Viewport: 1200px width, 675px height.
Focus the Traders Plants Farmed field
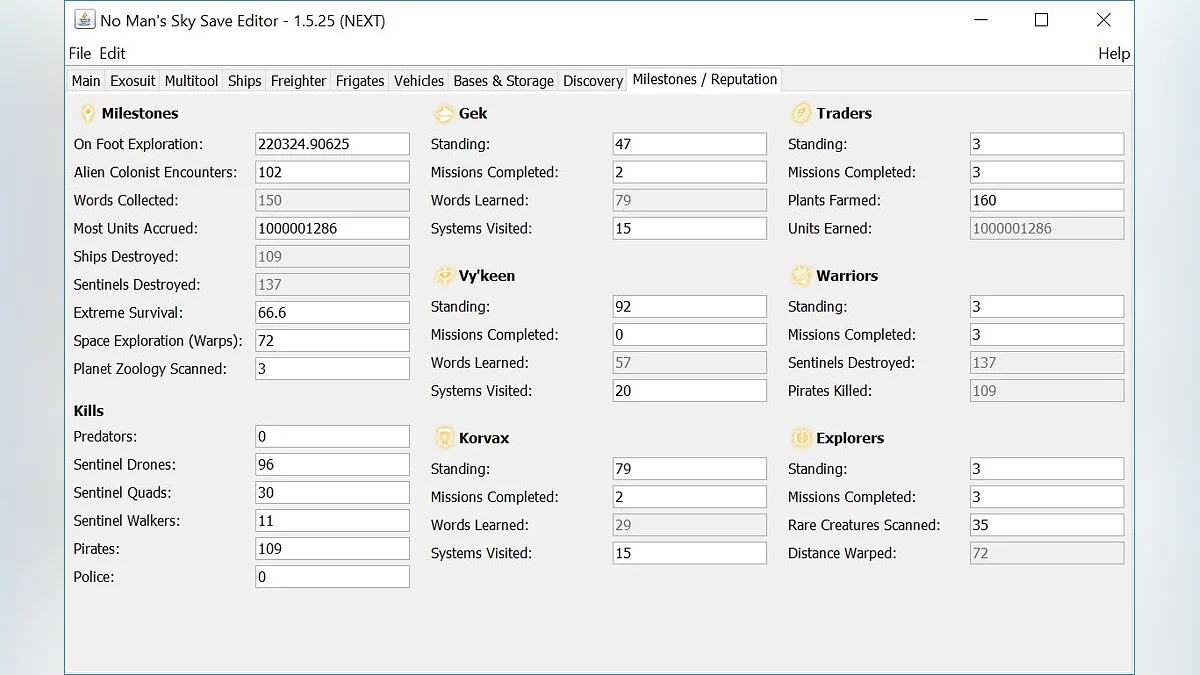(x=1046, y=200)
